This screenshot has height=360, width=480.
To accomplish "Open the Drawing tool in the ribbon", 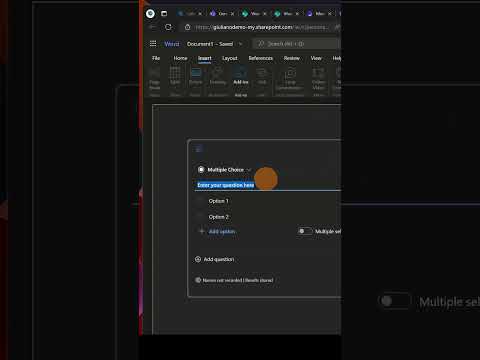I will click(x=218, y=76).
